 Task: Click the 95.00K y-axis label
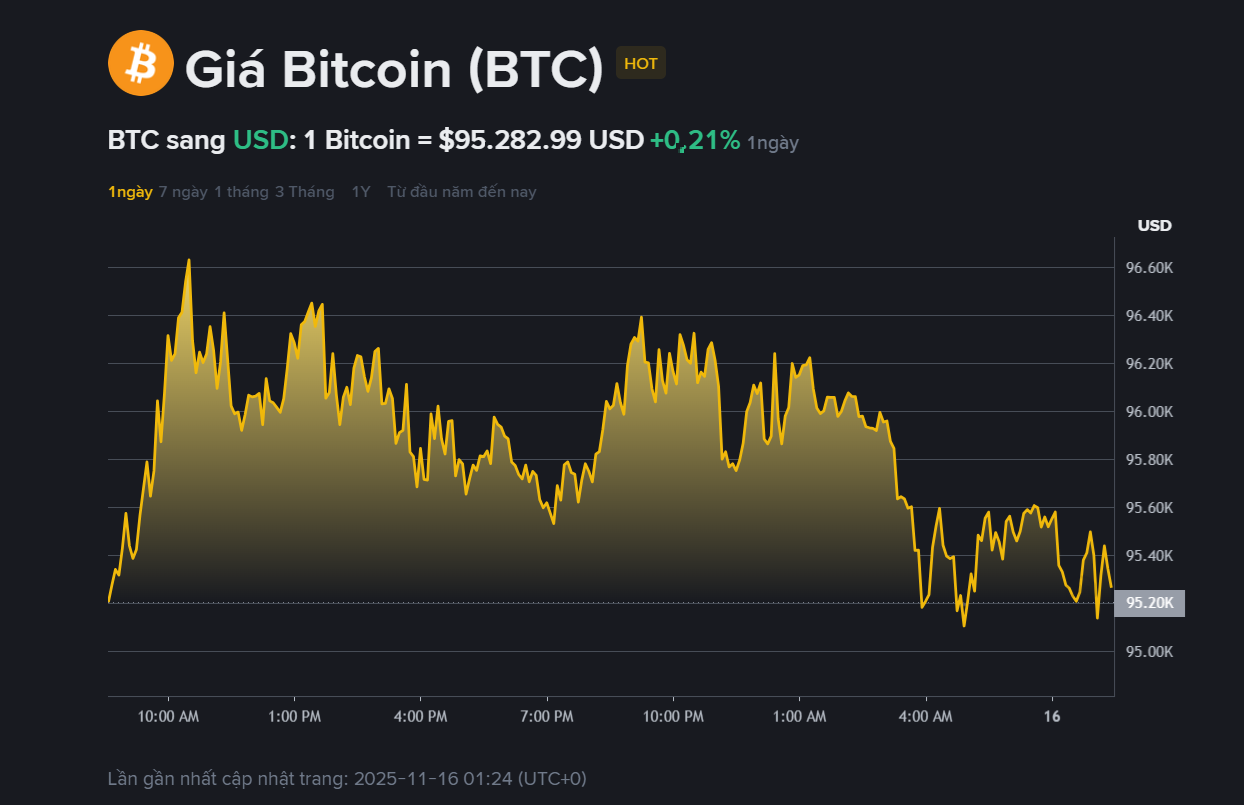pyautogui.click(x=1149, y=652)
